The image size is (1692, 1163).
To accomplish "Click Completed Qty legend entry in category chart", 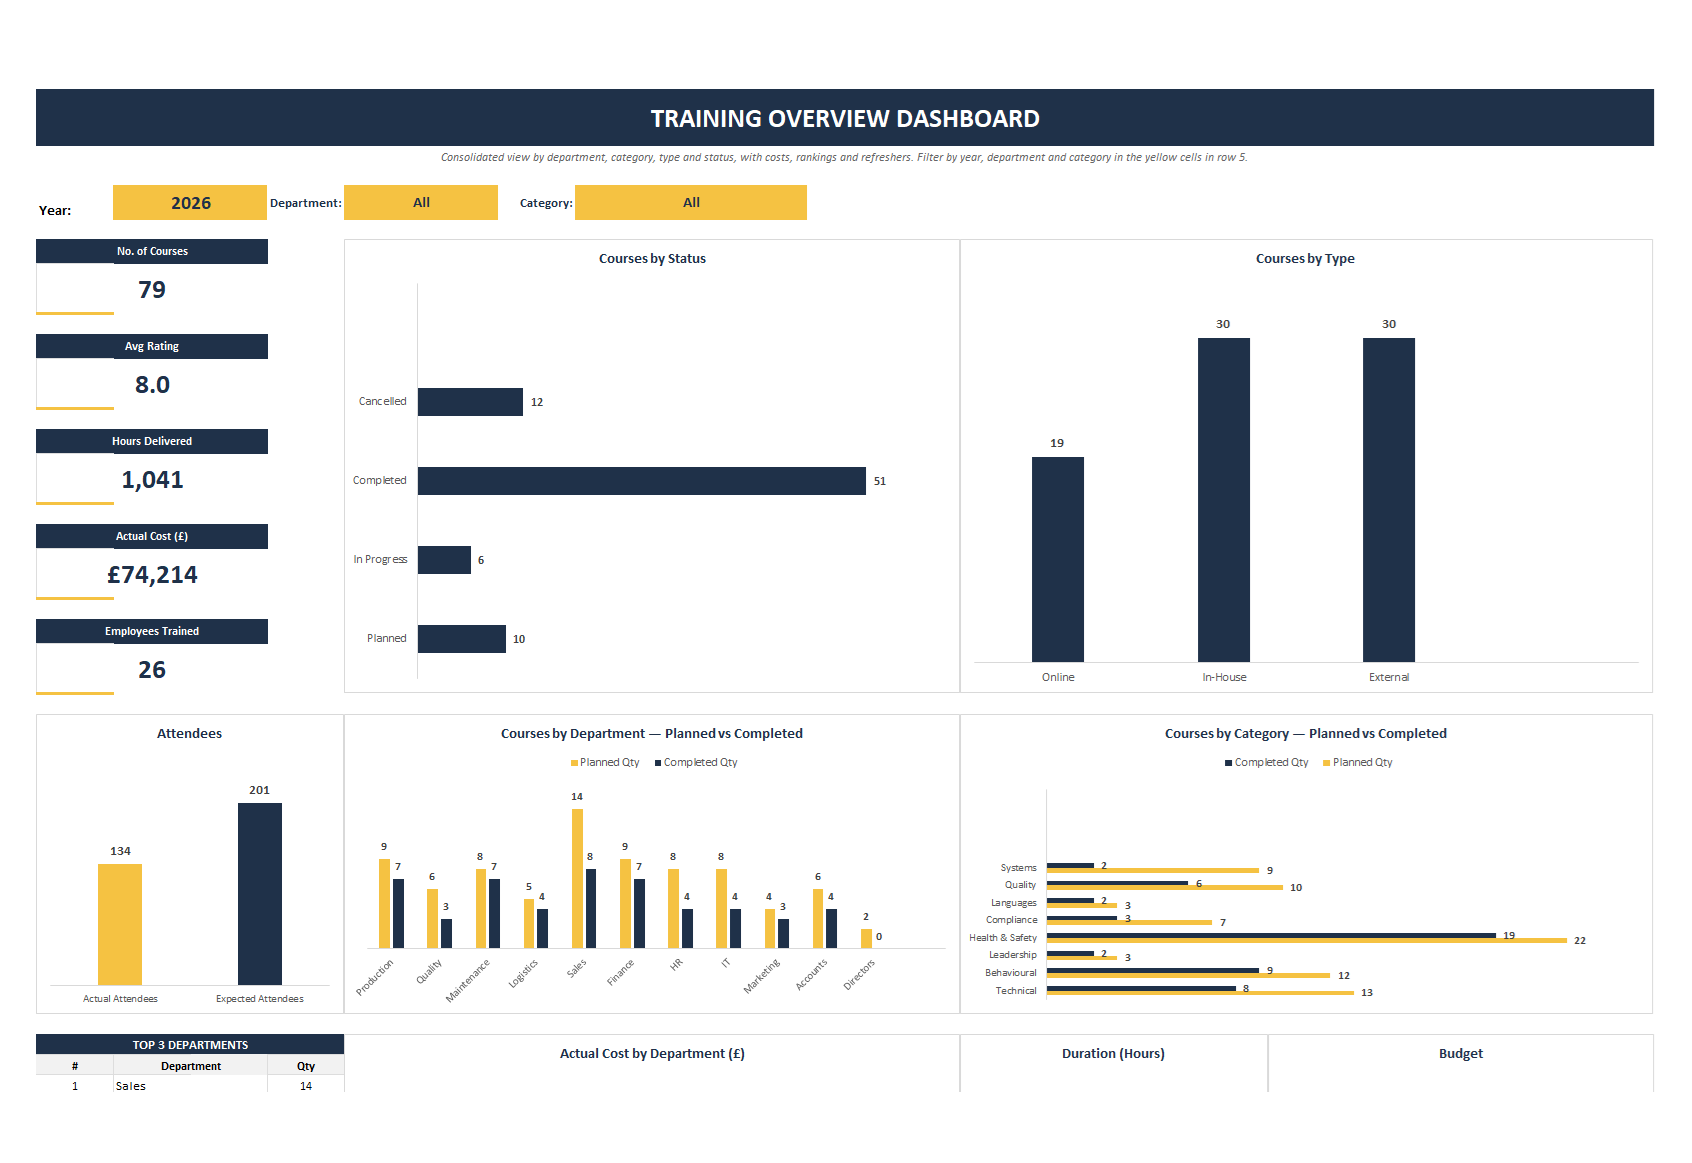I will [1266, 762].
